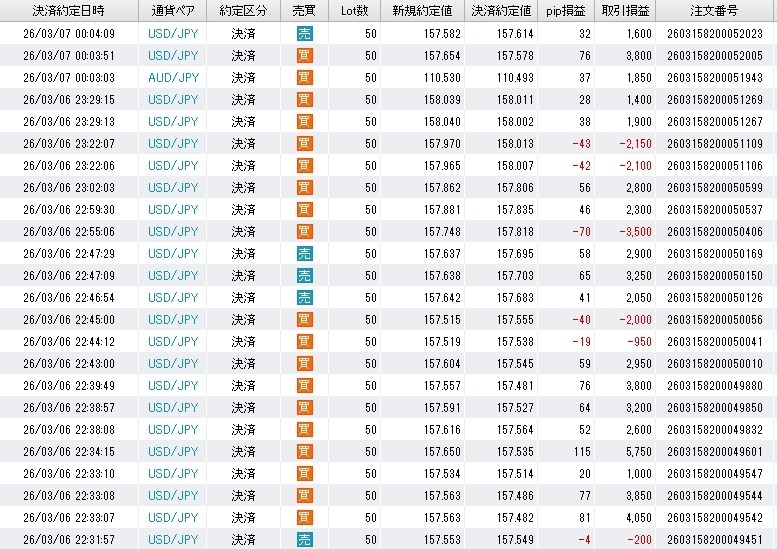The height and width of the screenshot is (549, 777).
Task: Sort by the 取引損益 column header
Action: [x=625, y=11]
